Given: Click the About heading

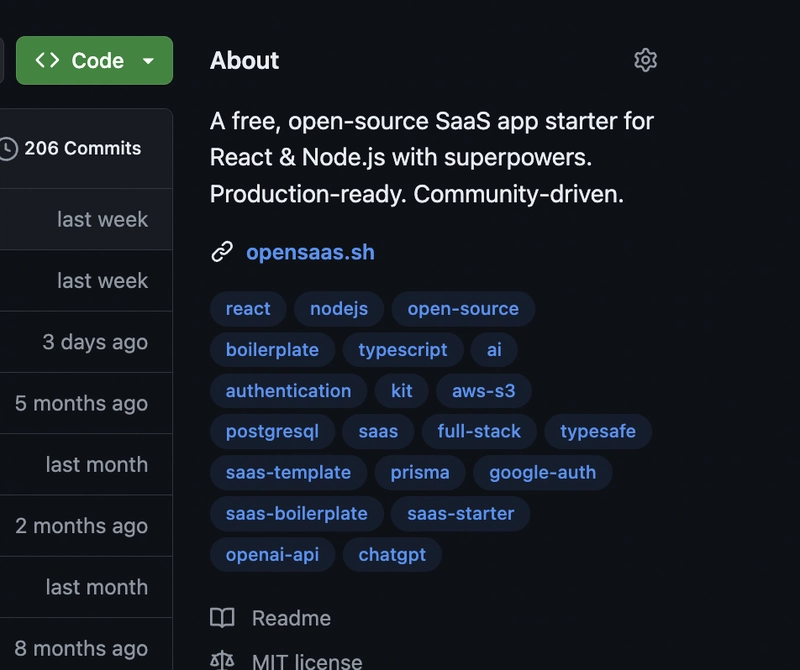Looking at the screenshot, I should coord(244,60).
